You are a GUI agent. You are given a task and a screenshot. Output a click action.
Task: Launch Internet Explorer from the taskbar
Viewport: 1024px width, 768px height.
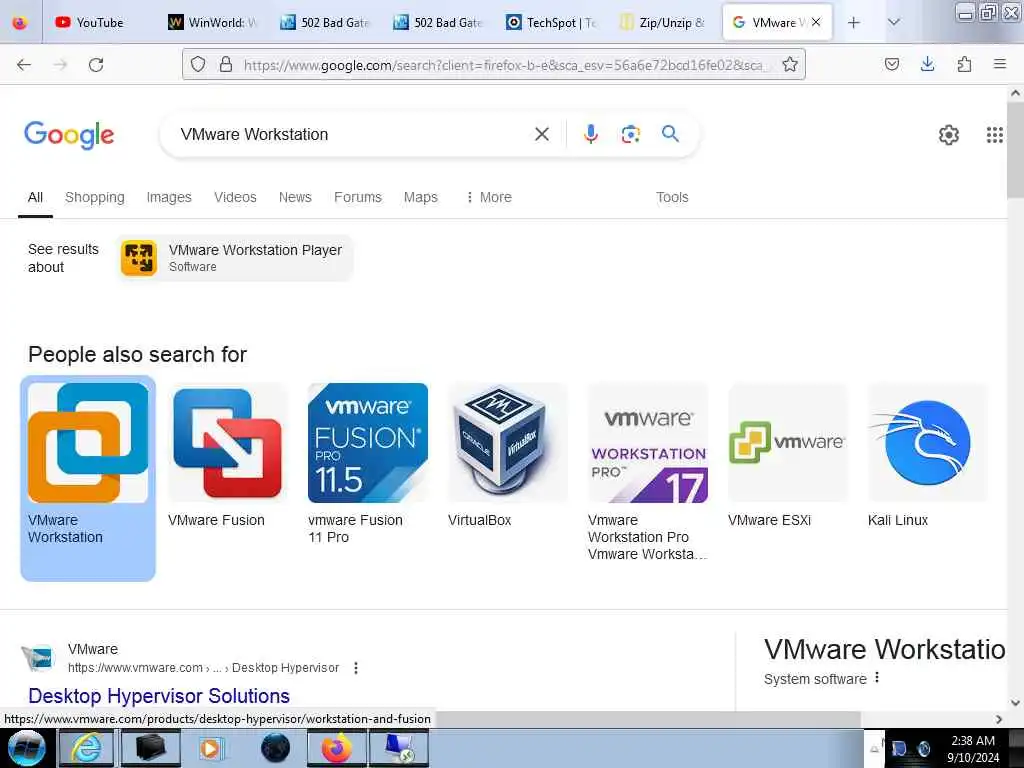click(86, 748)
